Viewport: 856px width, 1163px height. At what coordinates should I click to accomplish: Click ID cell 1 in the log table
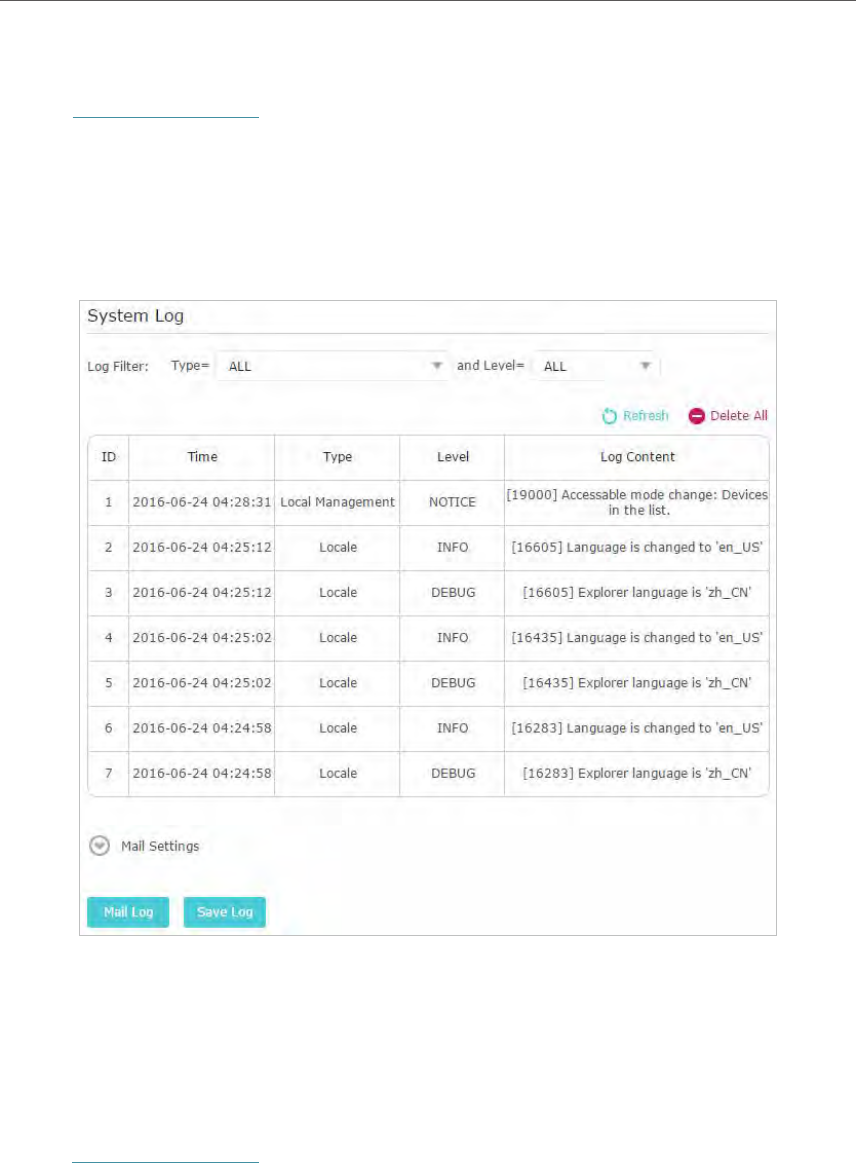[108, 502]
